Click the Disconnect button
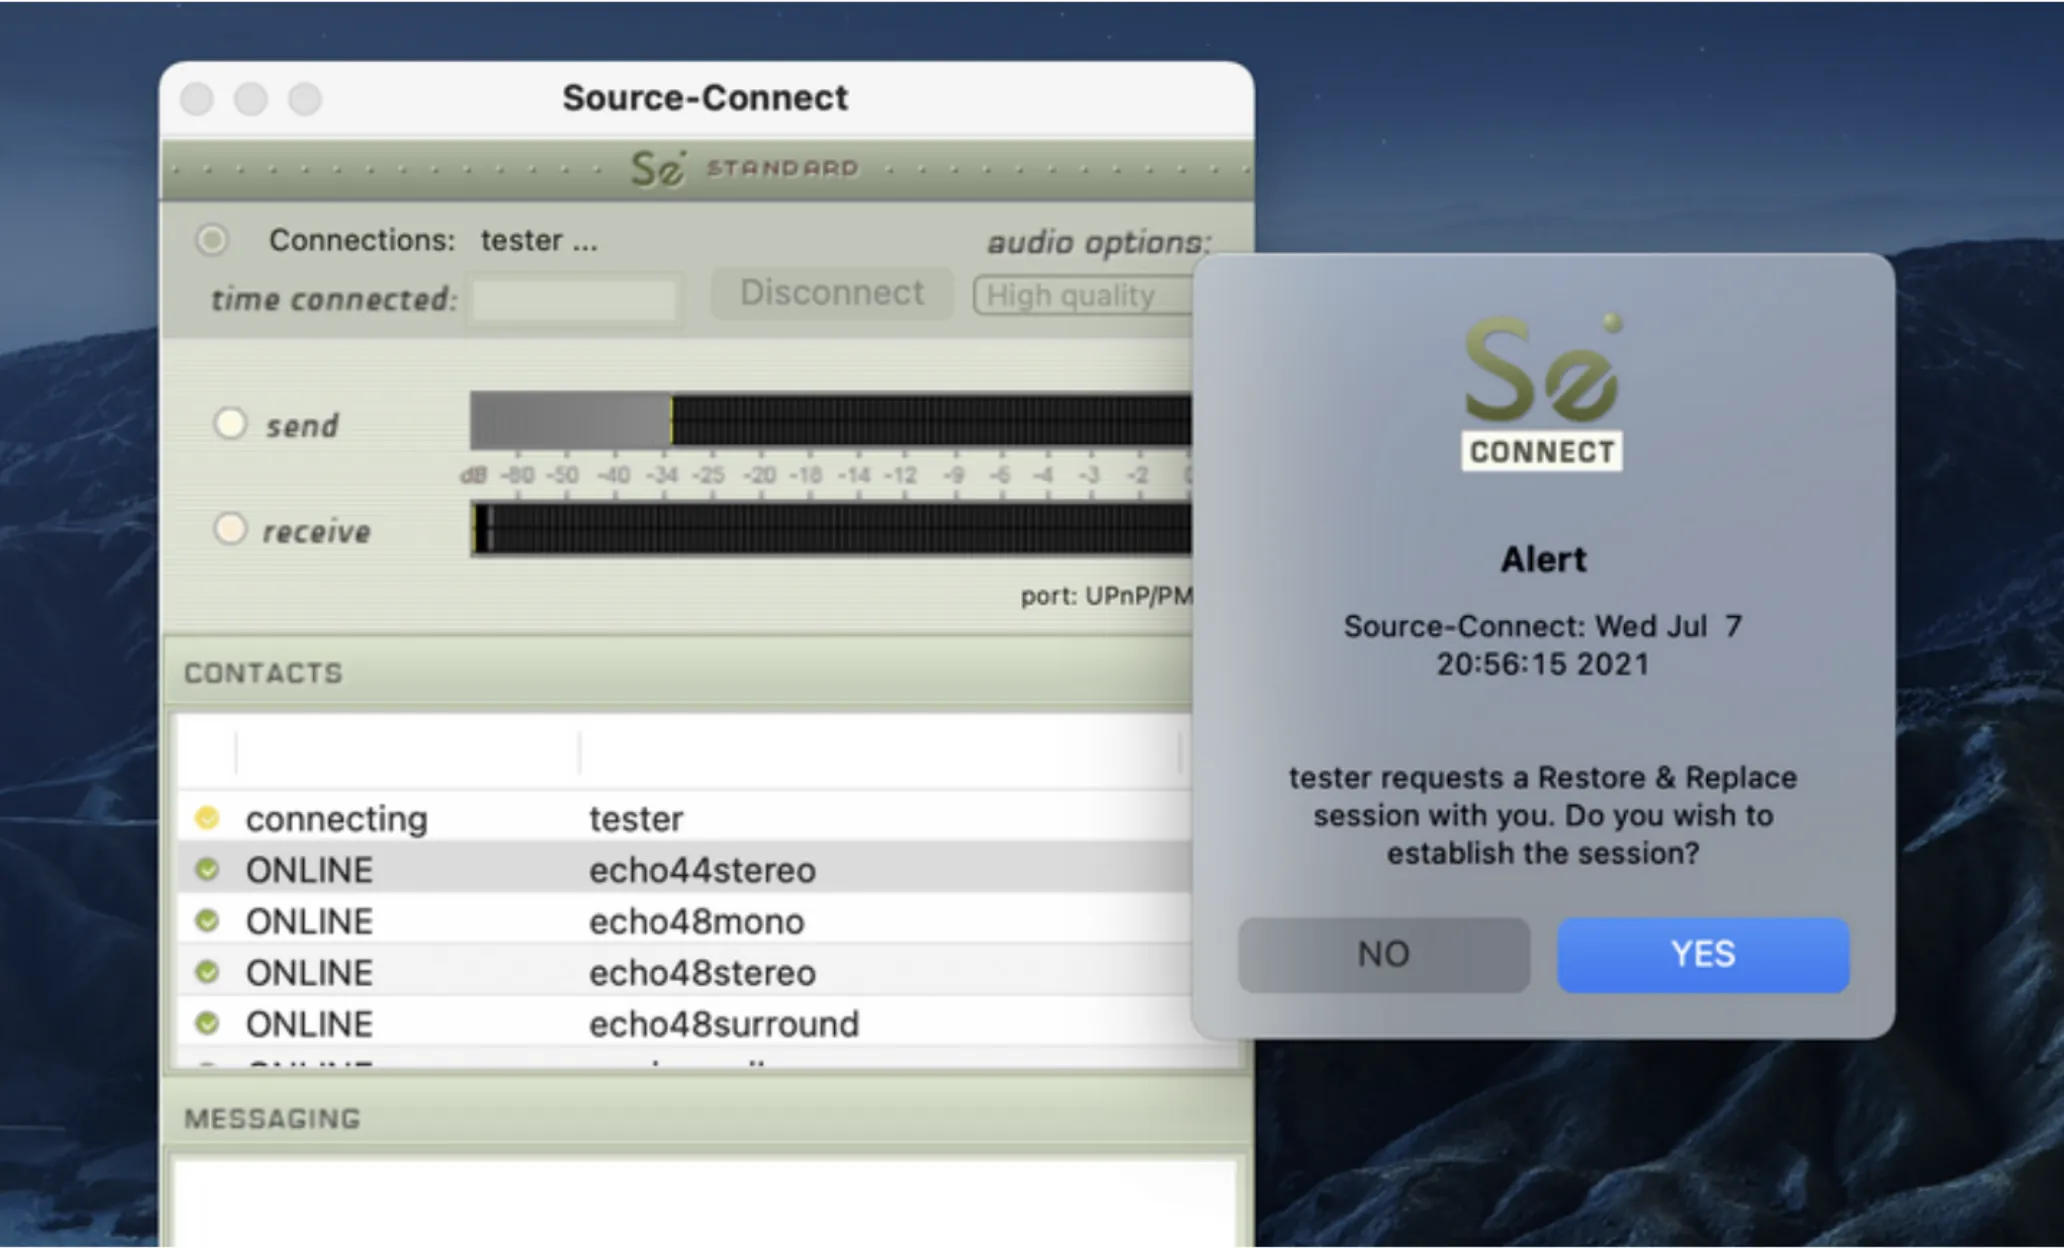The image size is (2064, 1248). point(832,293)
